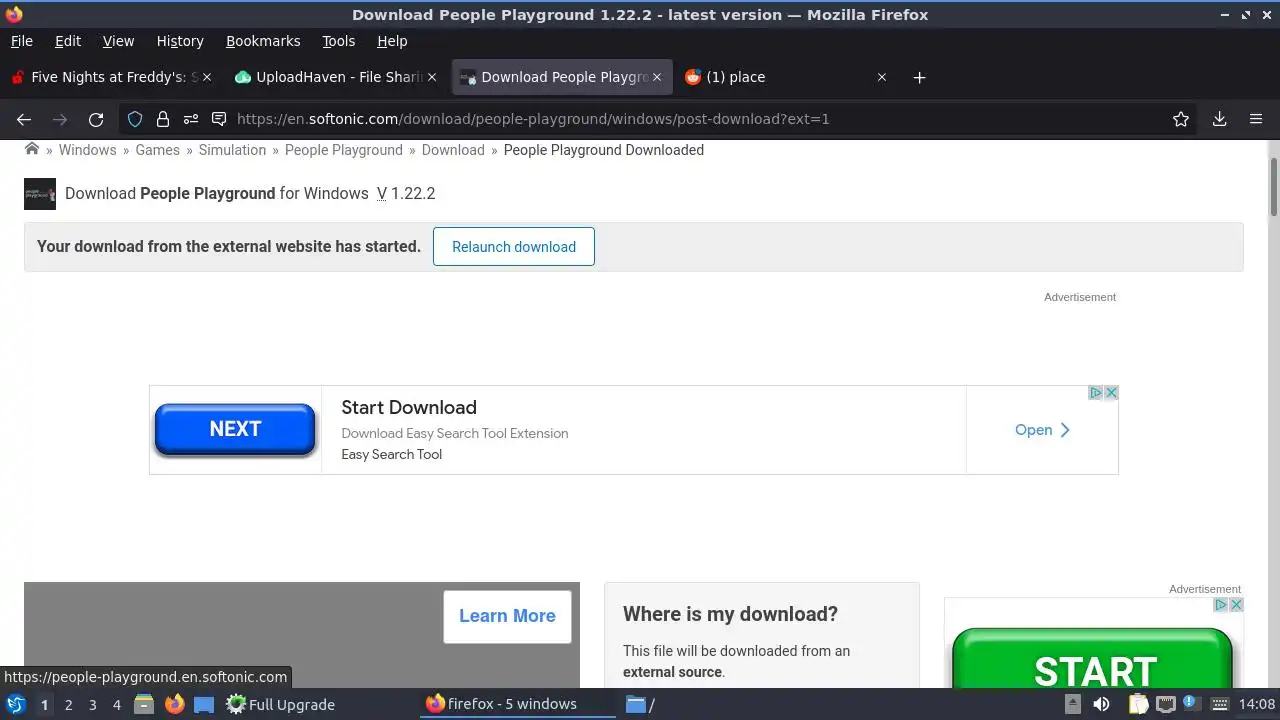Switch to virtual desktop 3
Viewport: 1280px width, 720px height.
[x=92, y=704]
